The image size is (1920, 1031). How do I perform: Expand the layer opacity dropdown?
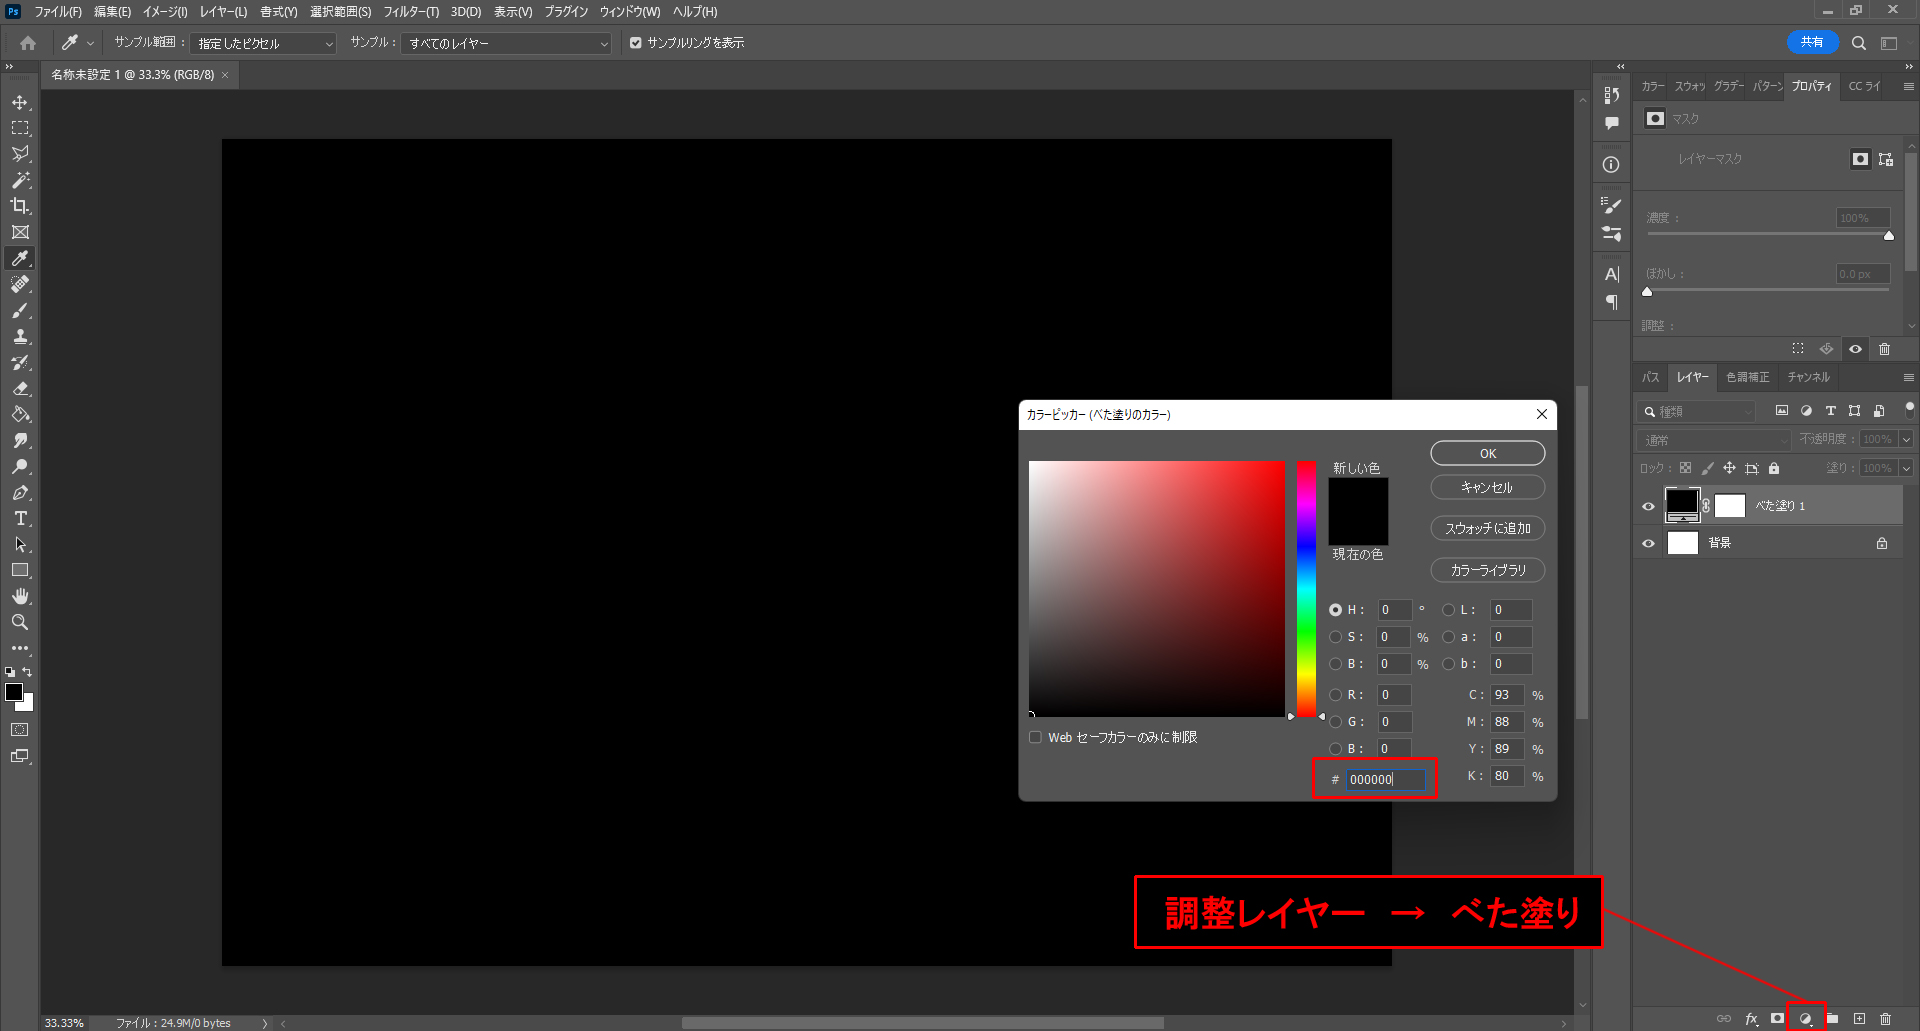pyautogui.click(x=1906, y=439)
